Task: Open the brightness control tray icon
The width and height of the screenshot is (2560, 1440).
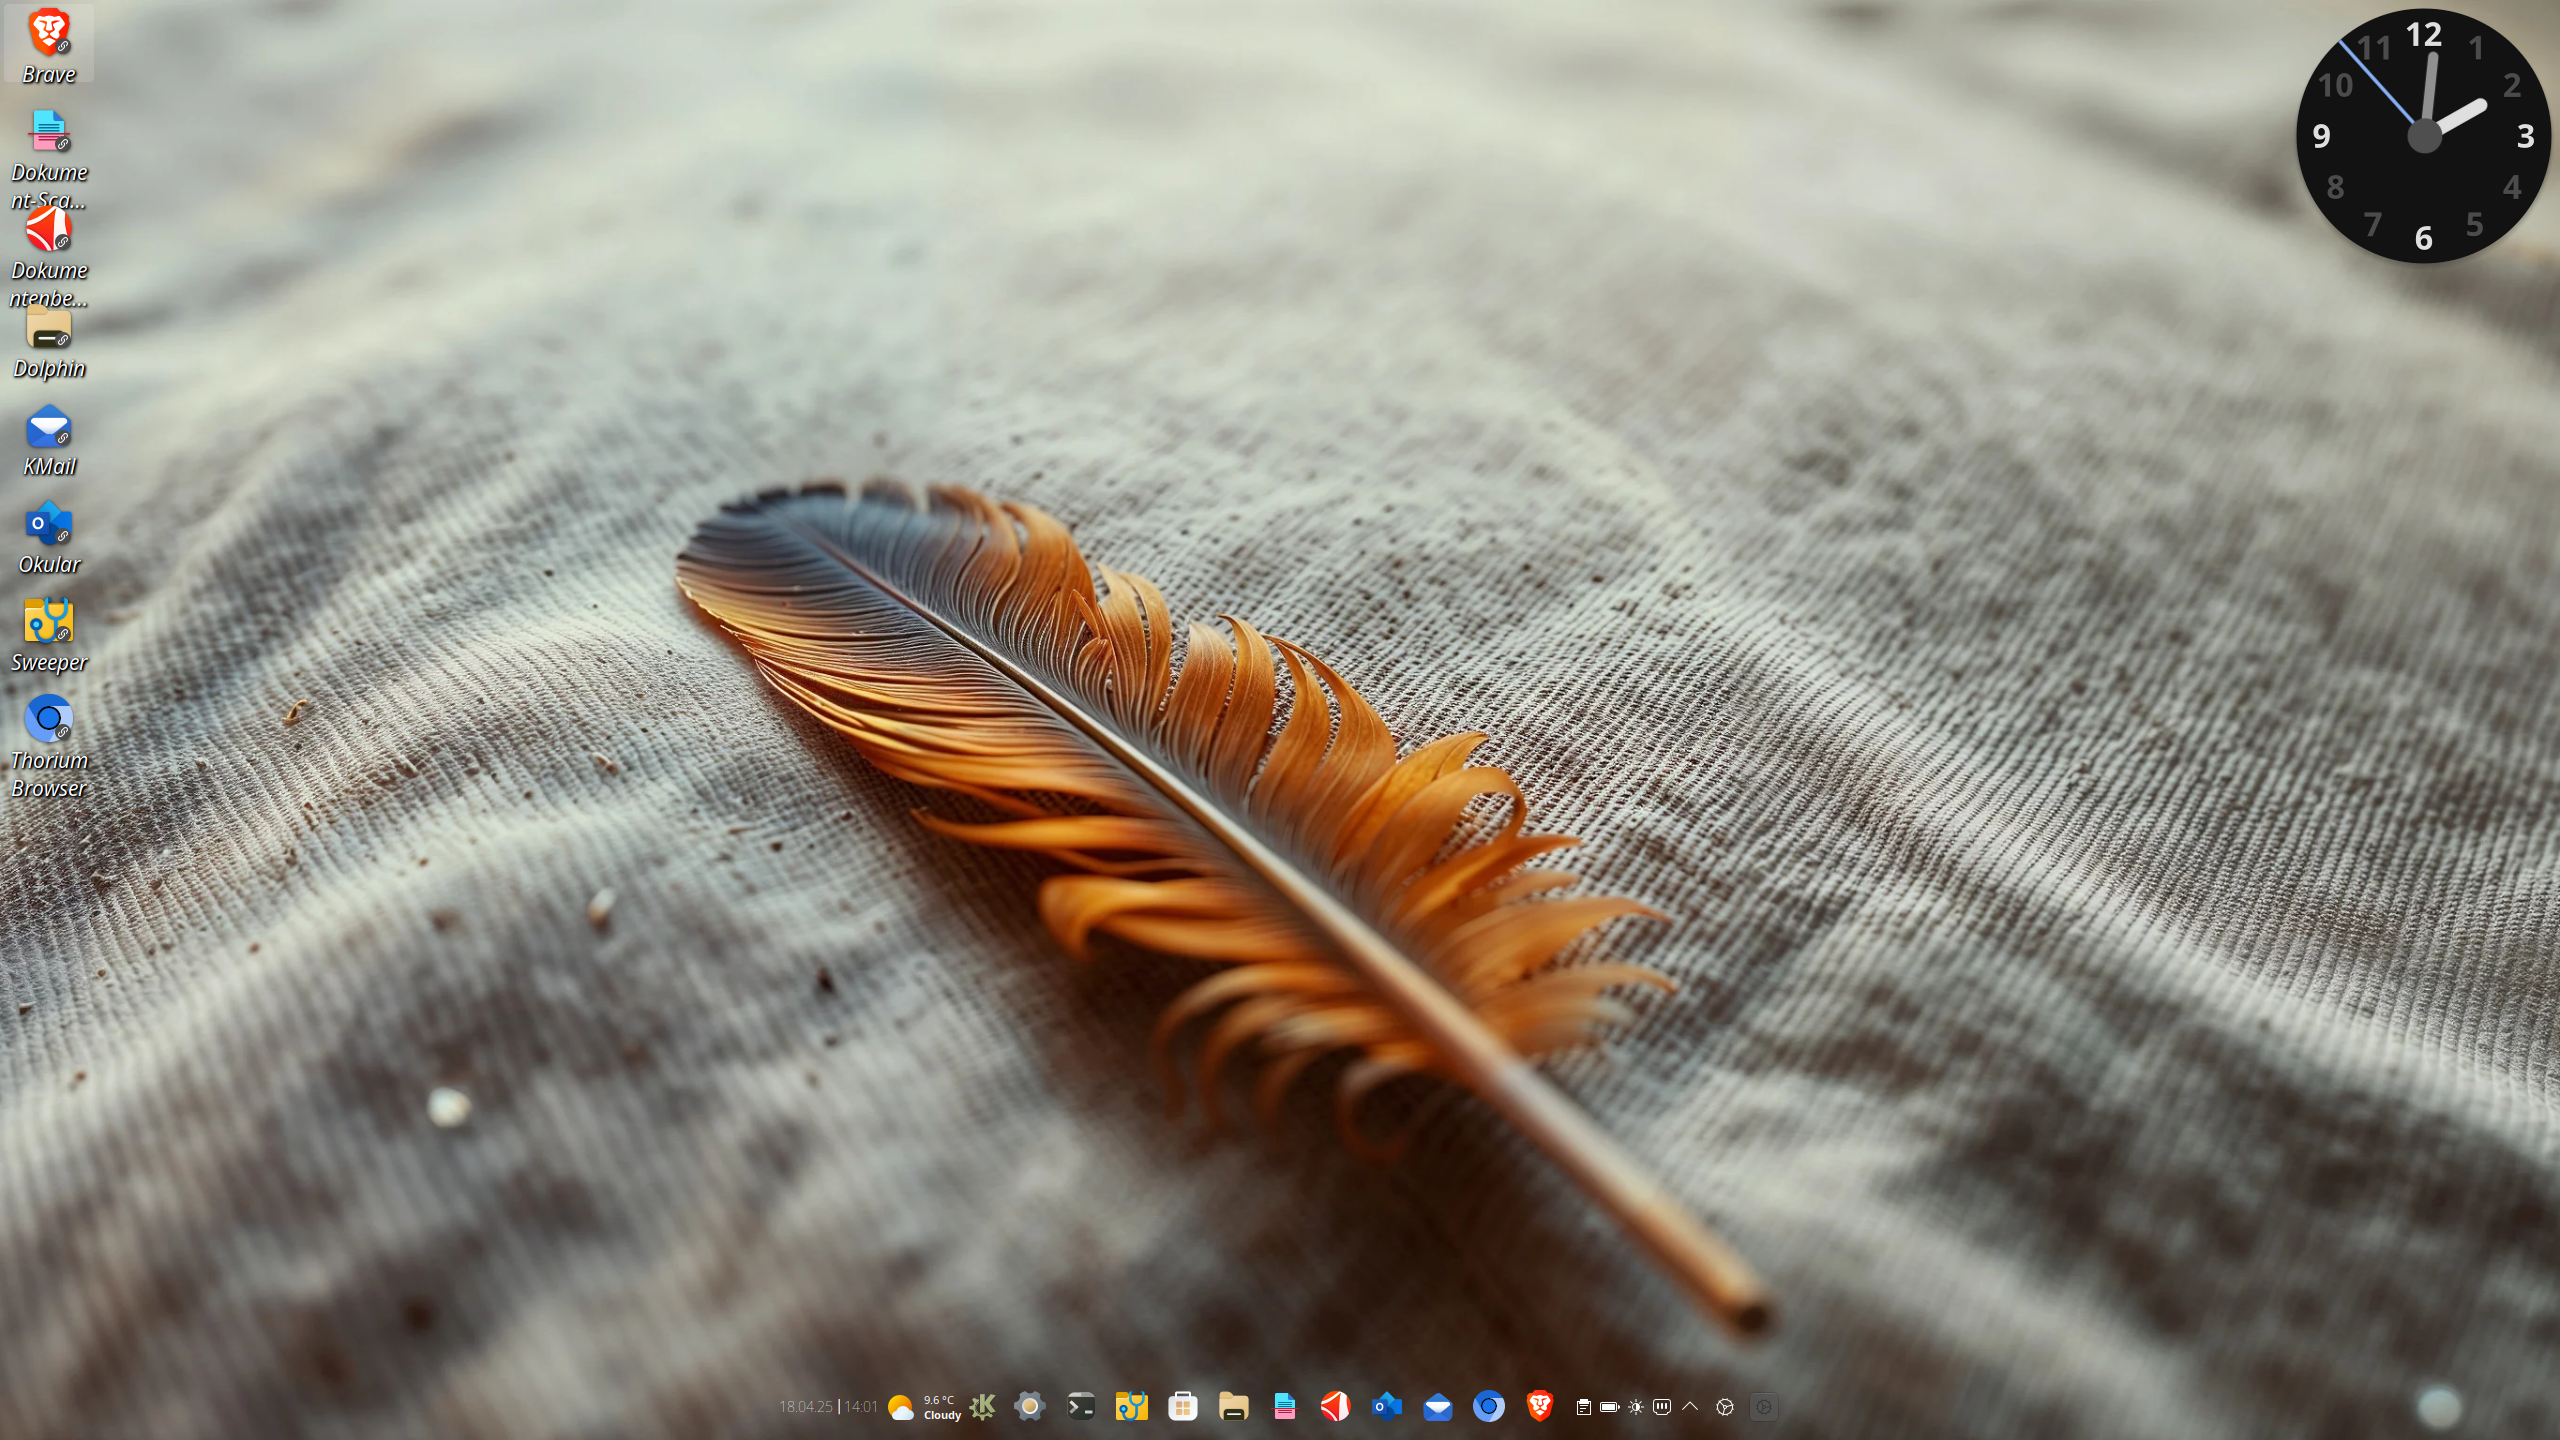Action: coord(1636,1407)
